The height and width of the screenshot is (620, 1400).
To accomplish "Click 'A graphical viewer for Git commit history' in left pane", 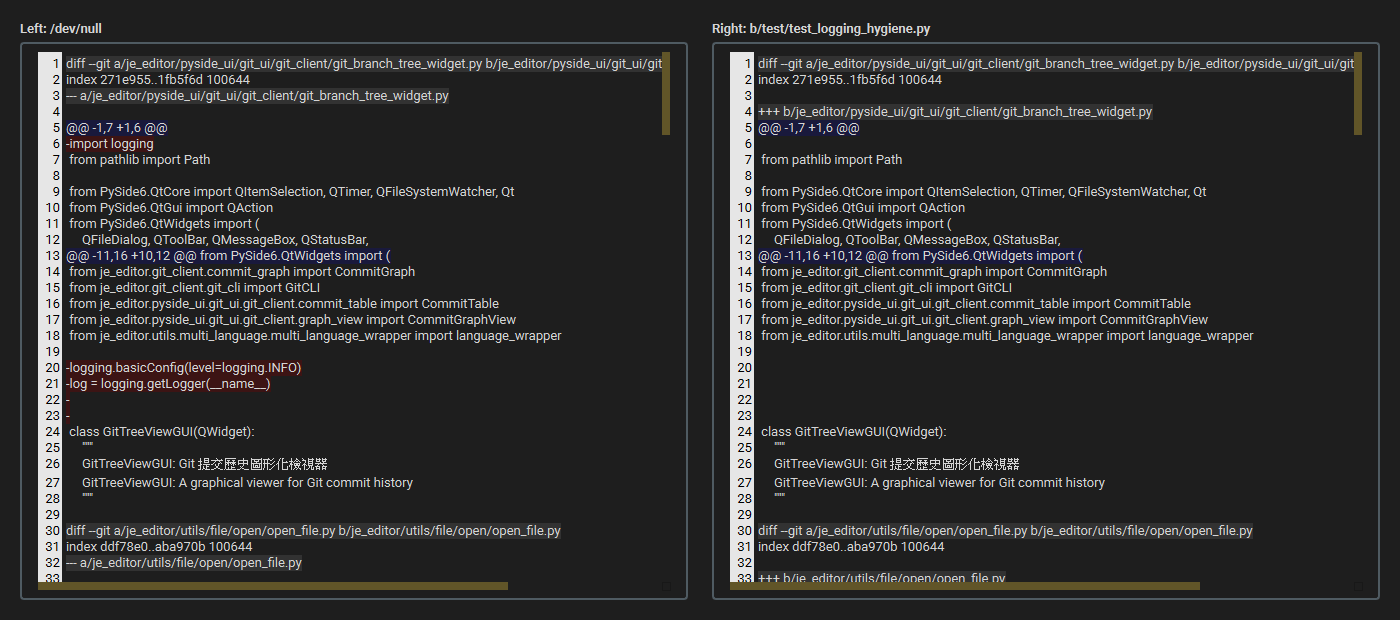I will click(x=296, y=483).
